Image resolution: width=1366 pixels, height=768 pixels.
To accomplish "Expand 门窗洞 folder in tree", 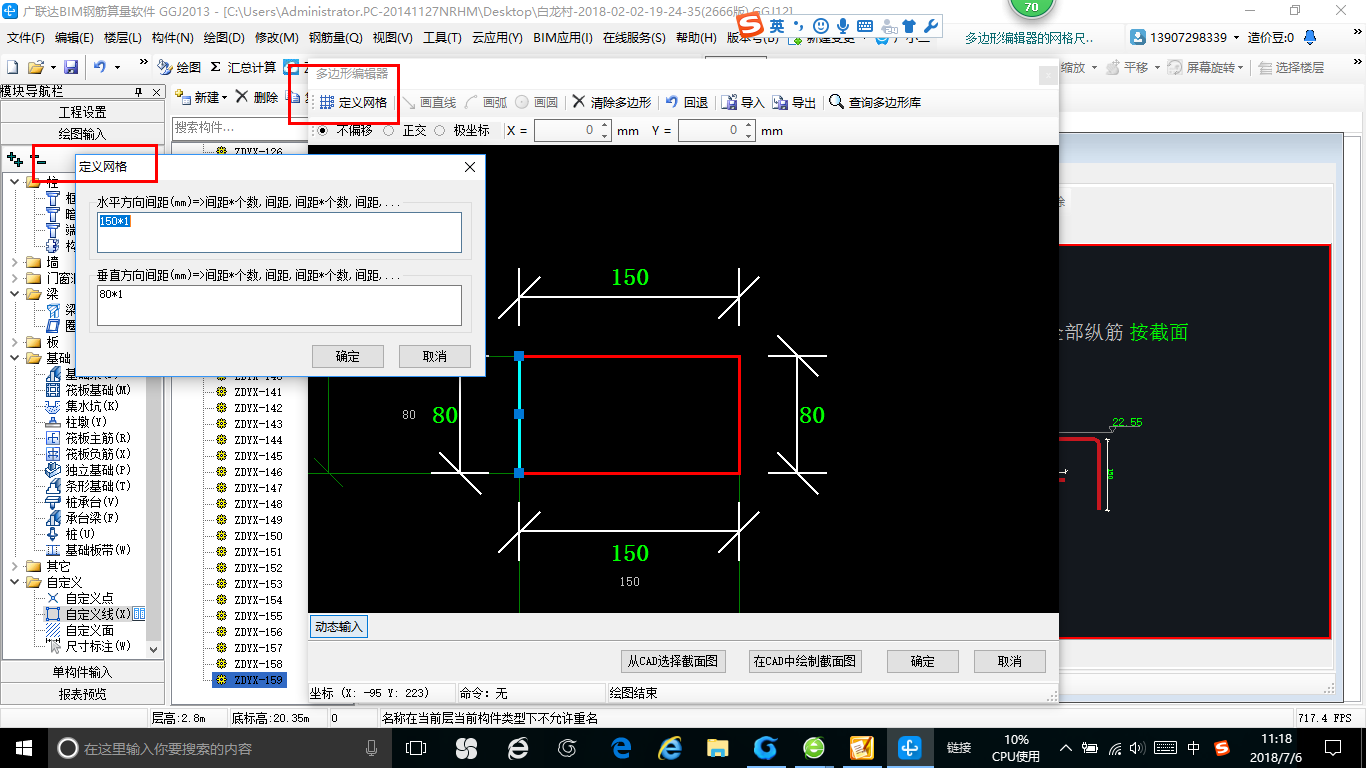I will click(x=15, y=278).
